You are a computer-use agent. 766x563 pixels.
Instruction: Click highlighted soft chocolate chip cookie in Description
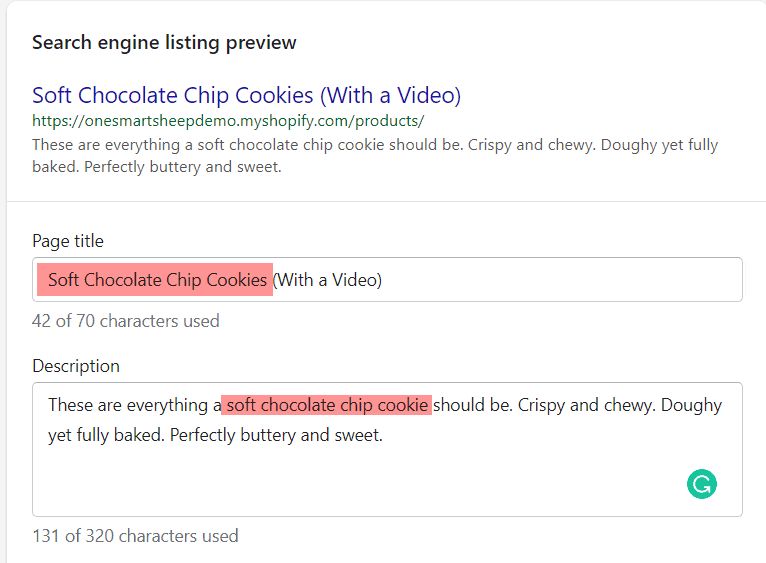327,405
